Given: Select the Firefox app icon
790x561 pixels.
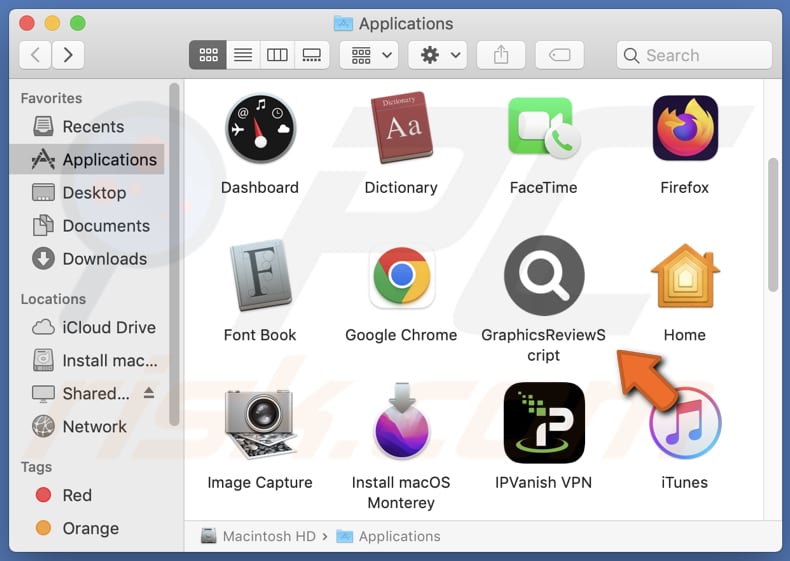Looking at the screenshot, I should pos(685,128).
